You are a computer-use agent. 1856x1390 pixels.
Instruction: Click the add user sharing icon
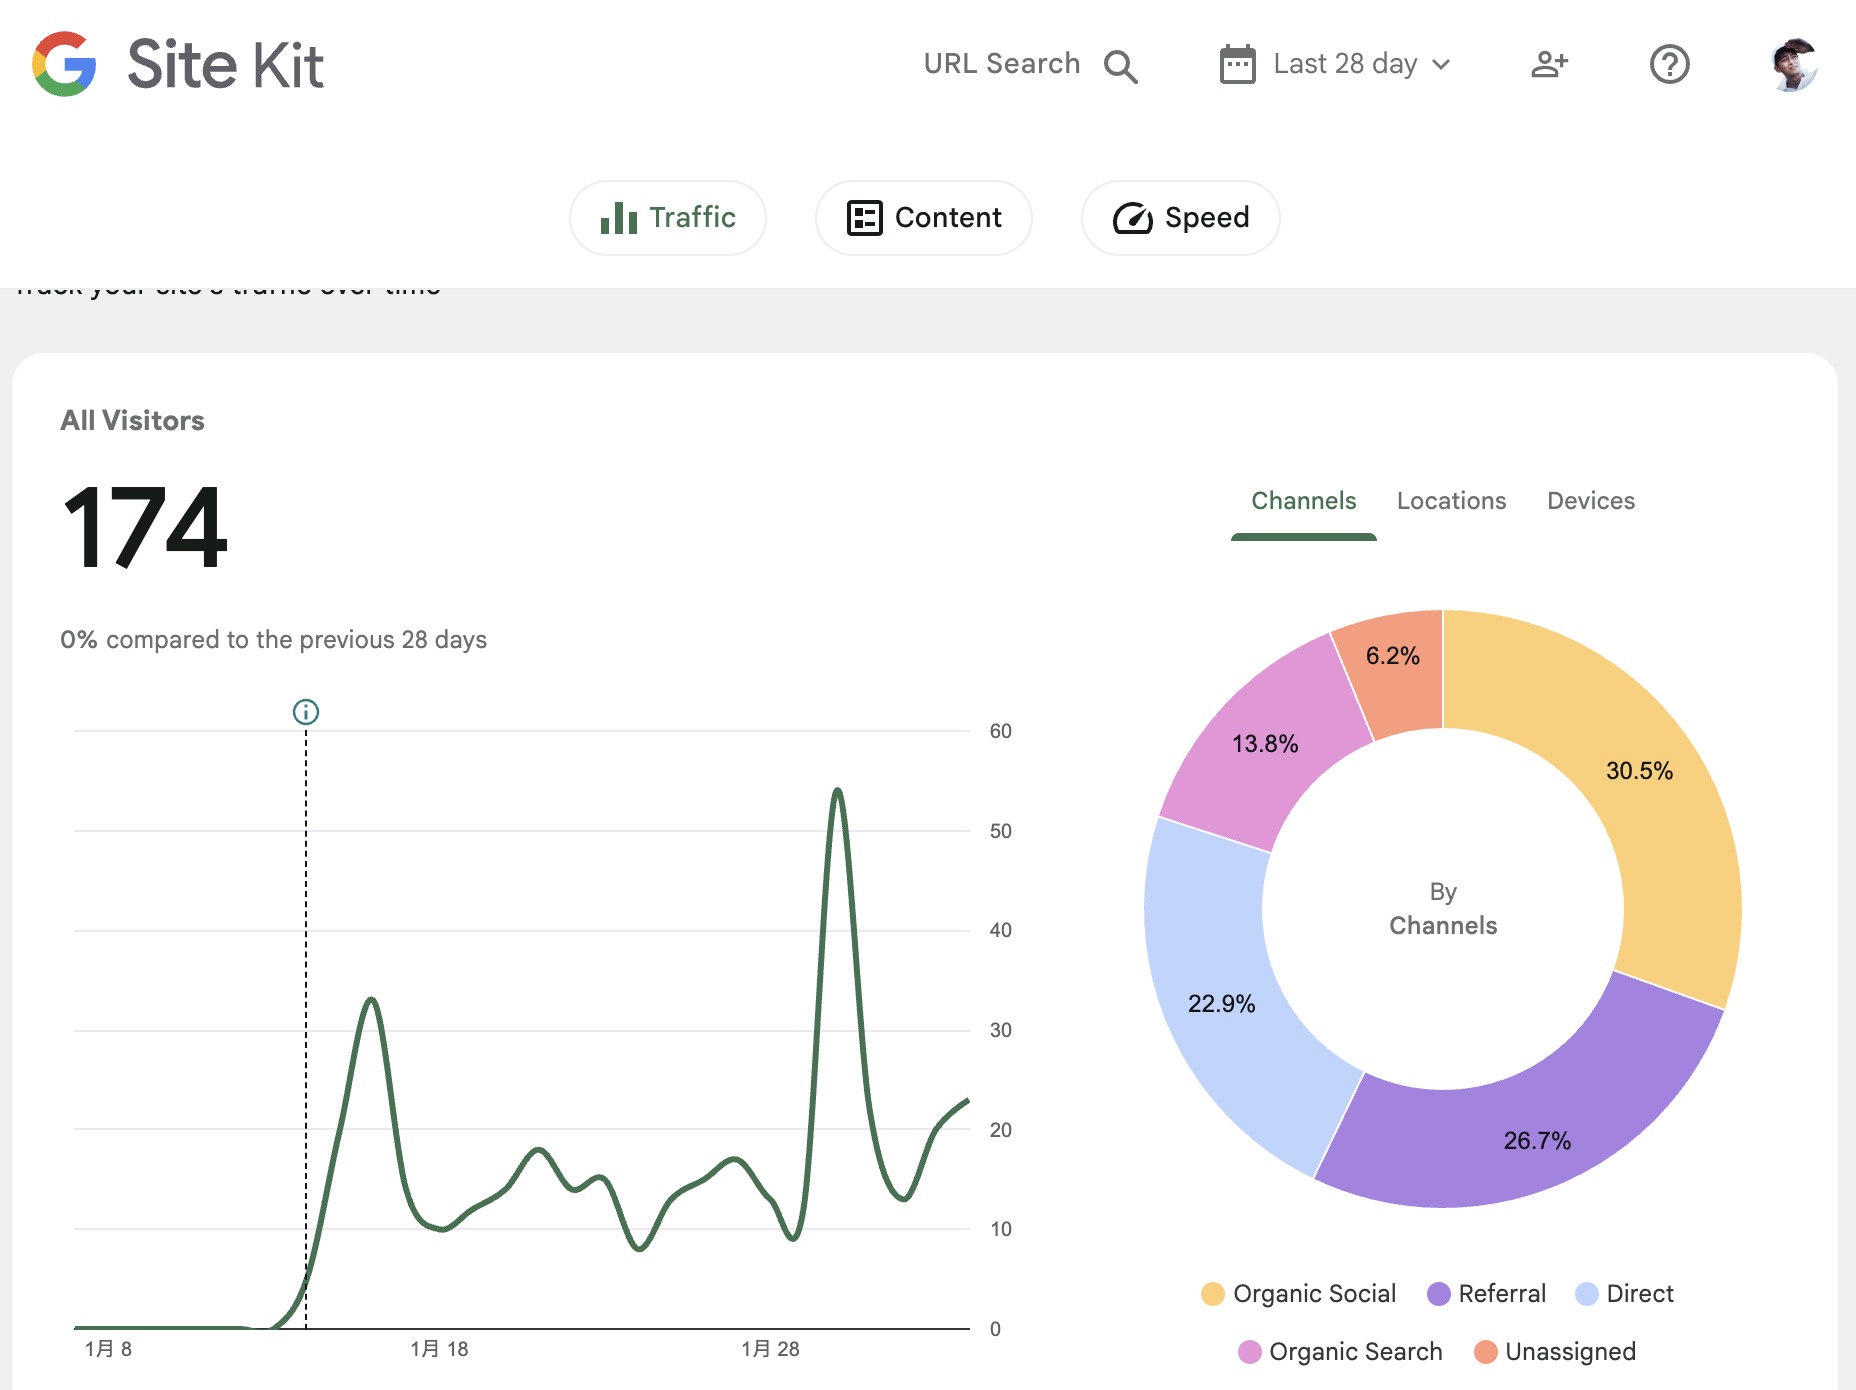pos(1549,65)
